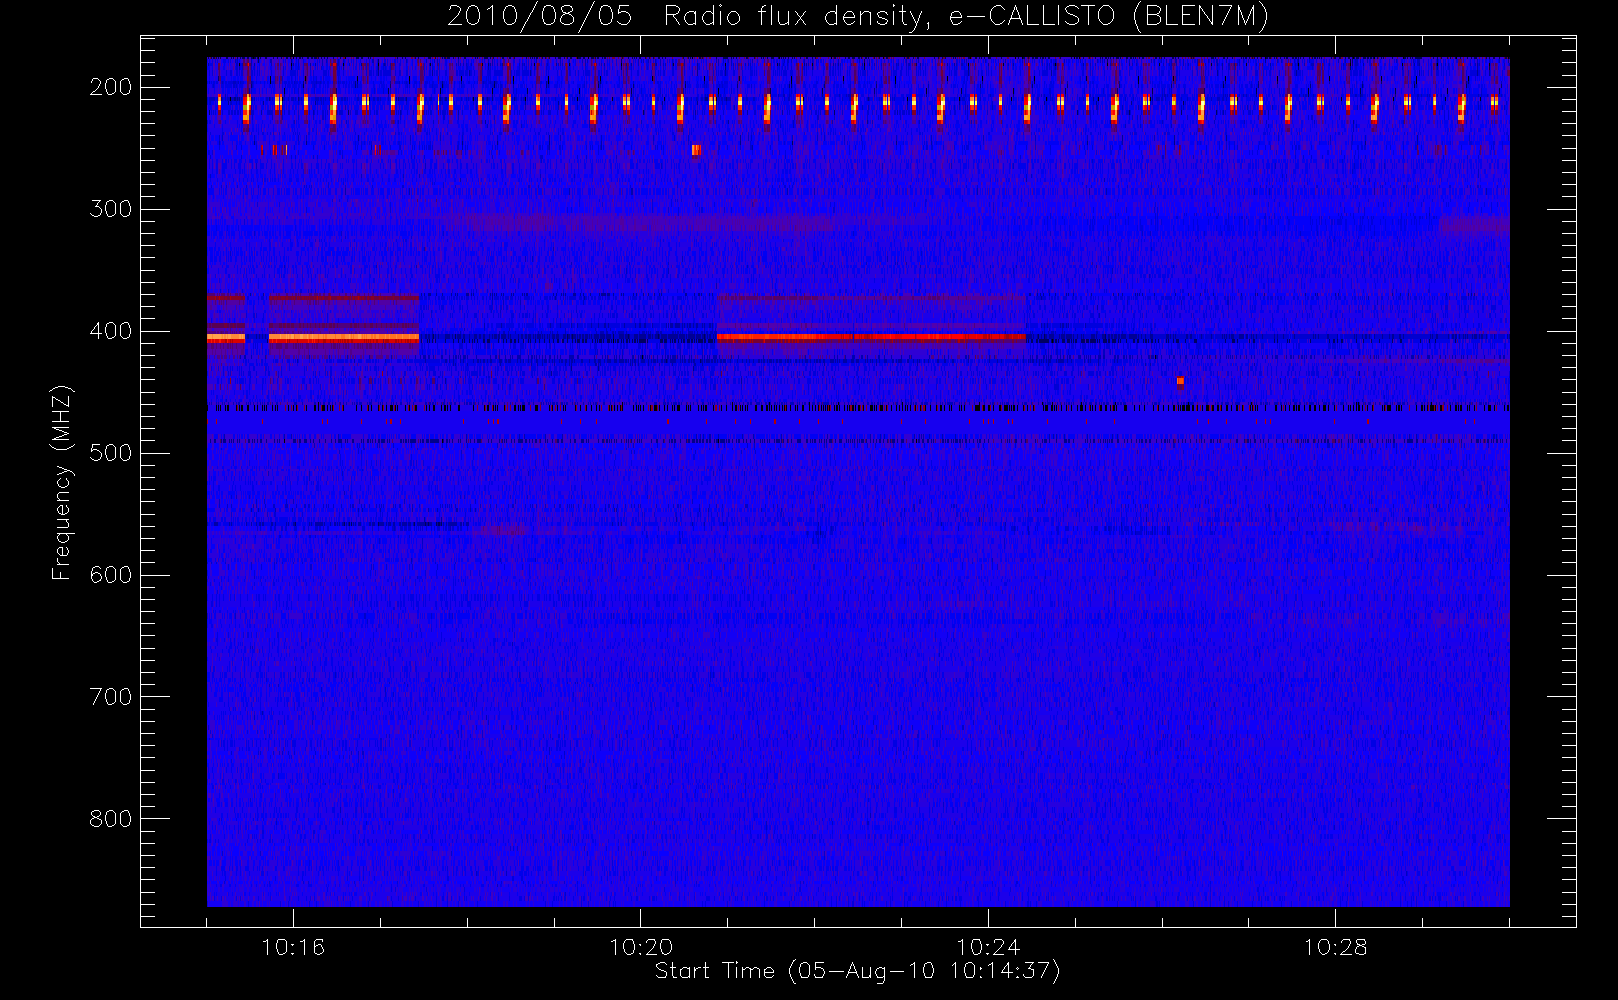
Task: Click the 'Frequency (MHz)' axis label
Action: pyautogui.click(x=62, y=482)
